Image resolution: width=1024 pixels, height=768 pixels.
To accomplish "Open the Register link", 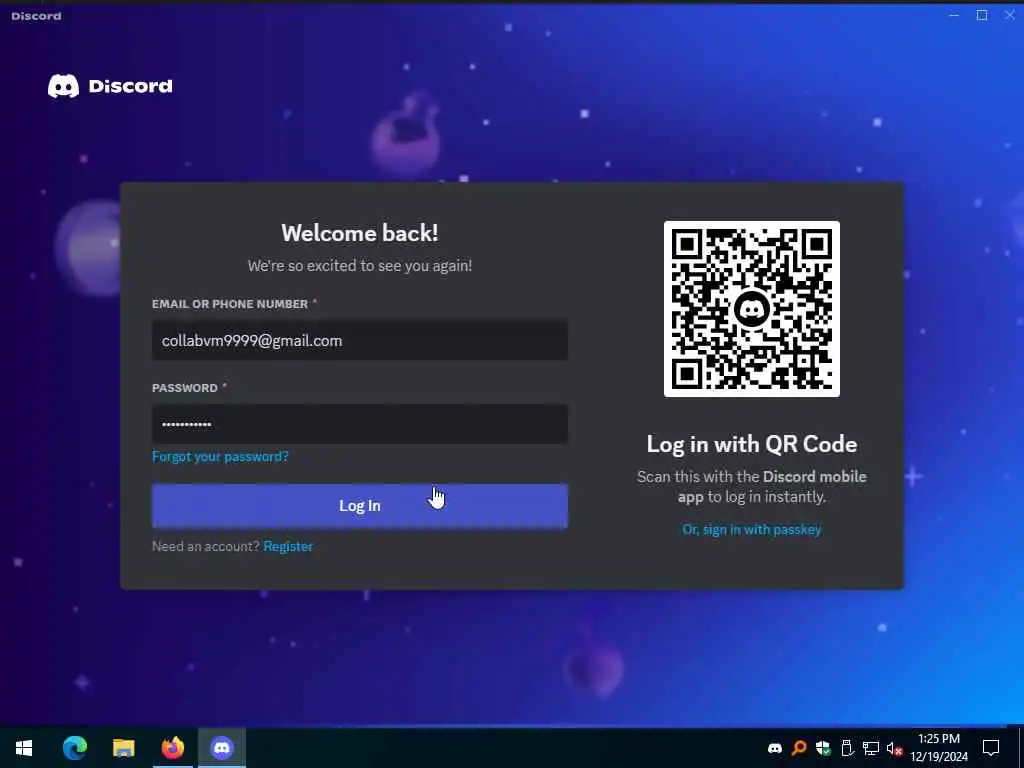I will [x=288, y=547].
